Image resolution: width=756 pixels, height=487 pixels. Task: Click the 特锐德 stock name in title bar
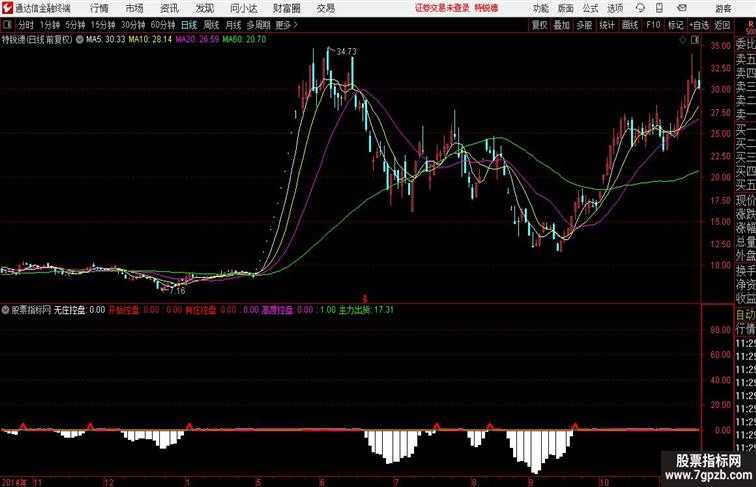click(x=486, y=8)
